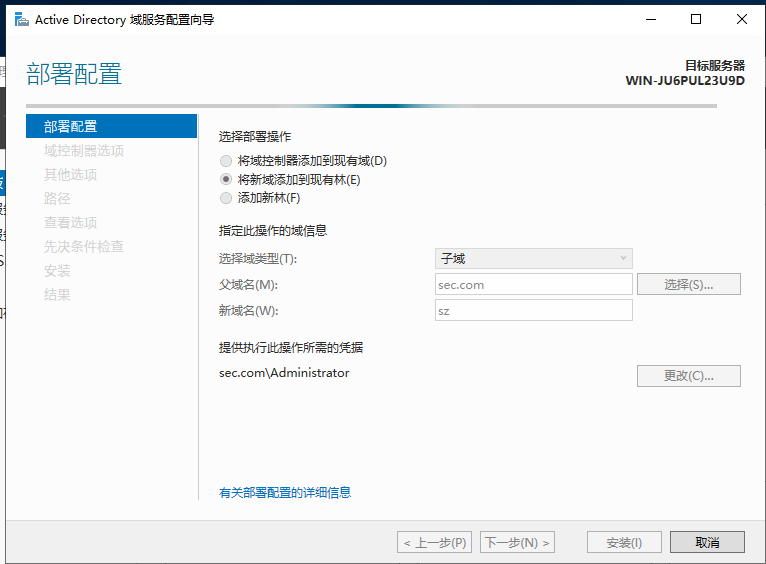Screen dimensions: 766x564
Task: Click the 父域名 field containing sec.com
Action: click(x=534, y=285)
